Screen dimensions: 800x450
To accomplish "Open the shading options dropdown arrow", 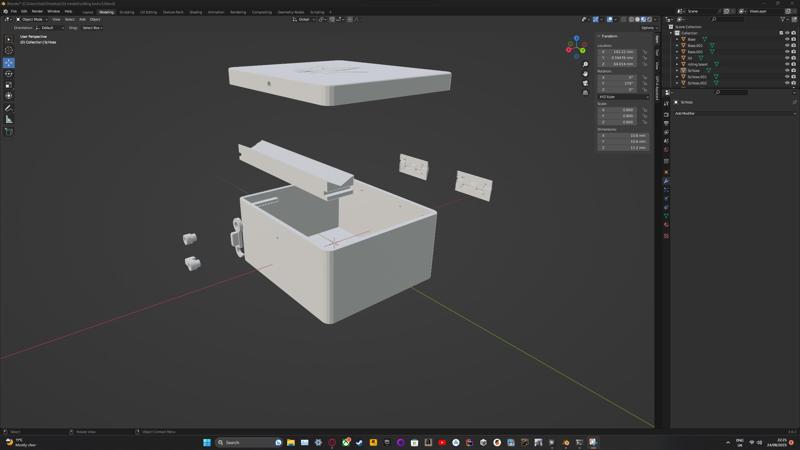I will point(655,19).
